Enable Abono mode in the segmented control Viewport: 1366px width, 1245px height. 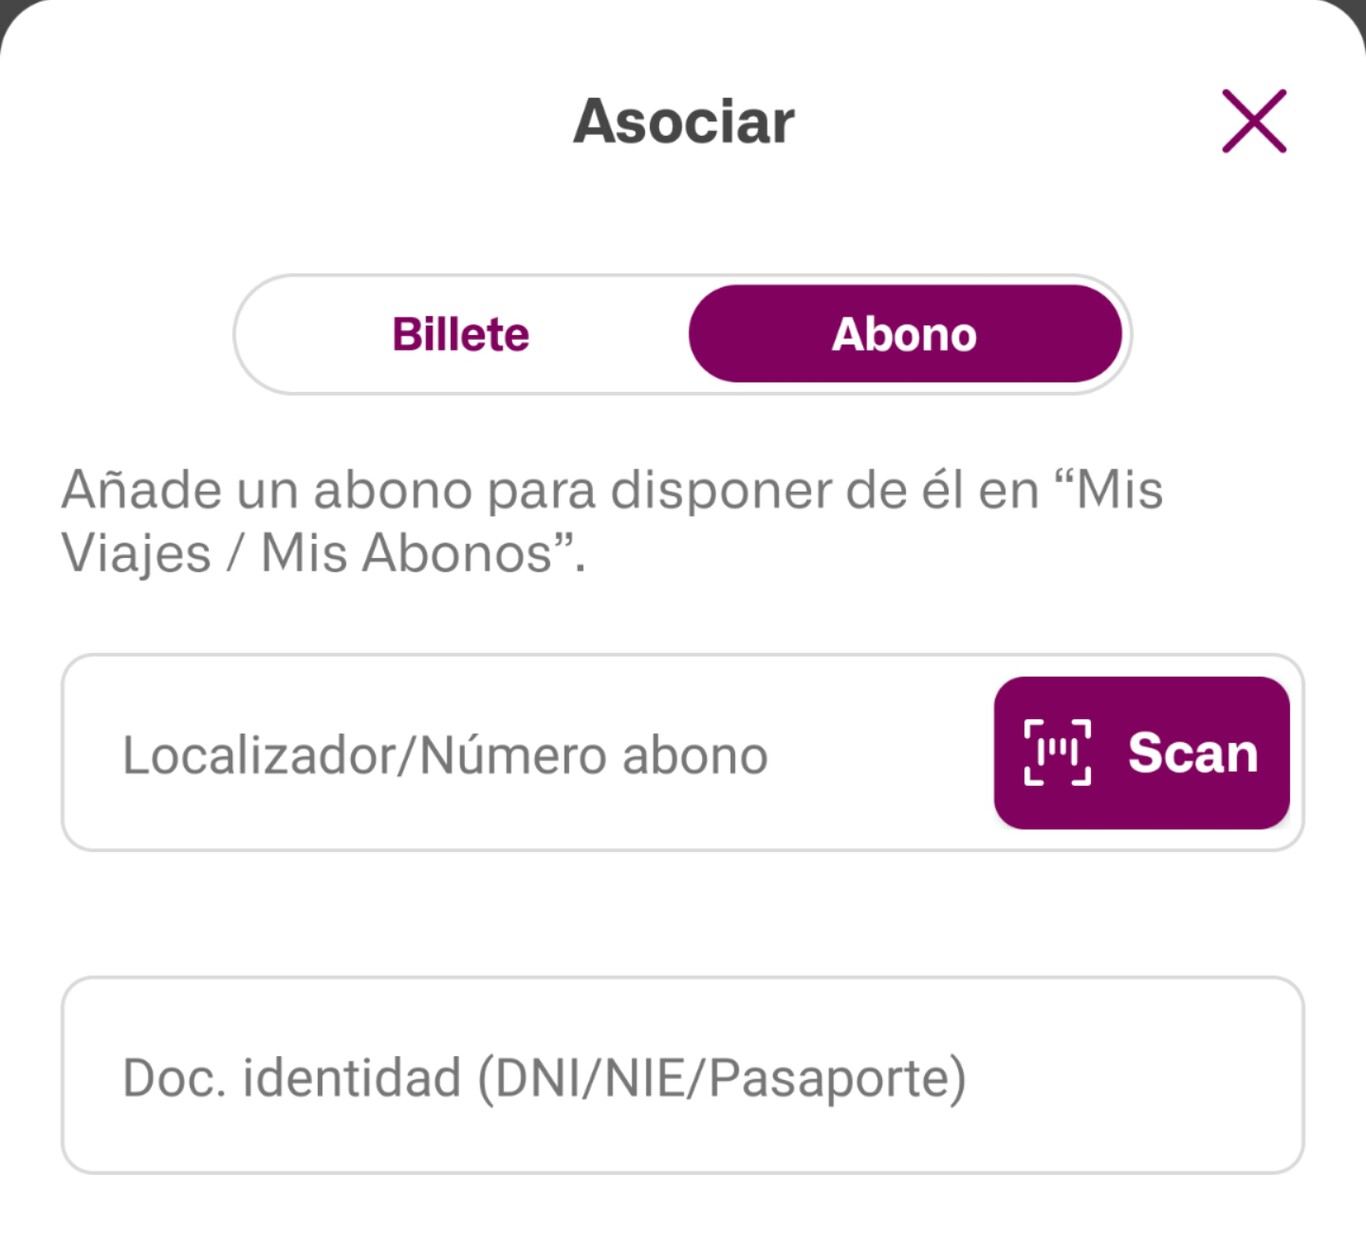pyautogui.click(x=903, y=334)
